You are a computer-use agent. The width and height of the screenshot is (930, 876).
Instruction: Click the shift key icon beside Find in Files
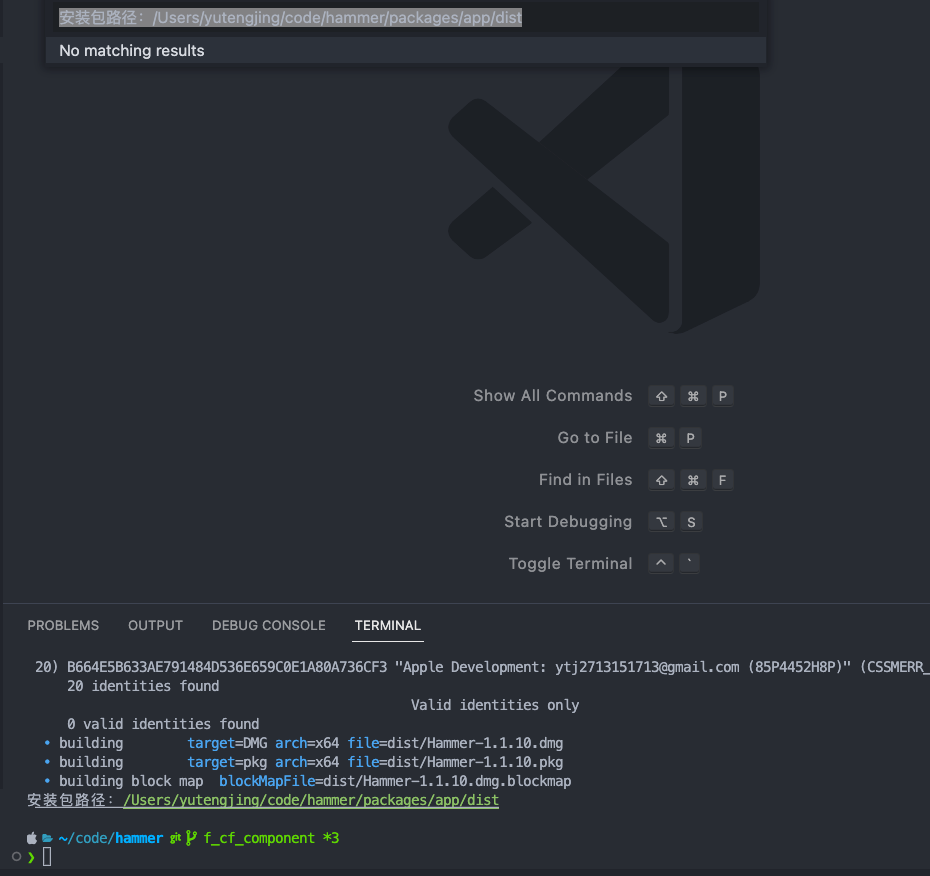(661, 480)
